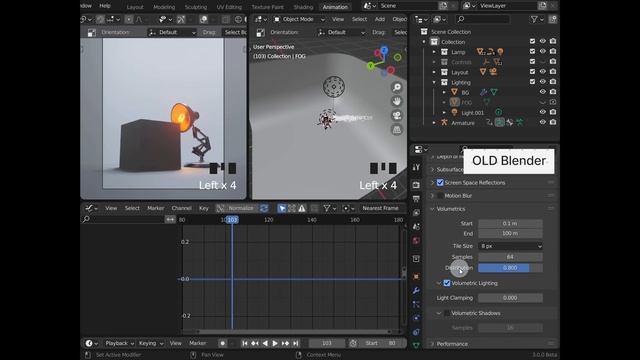
Task: Click the pan hand icon in the viewport
Action: pos(396,101)
